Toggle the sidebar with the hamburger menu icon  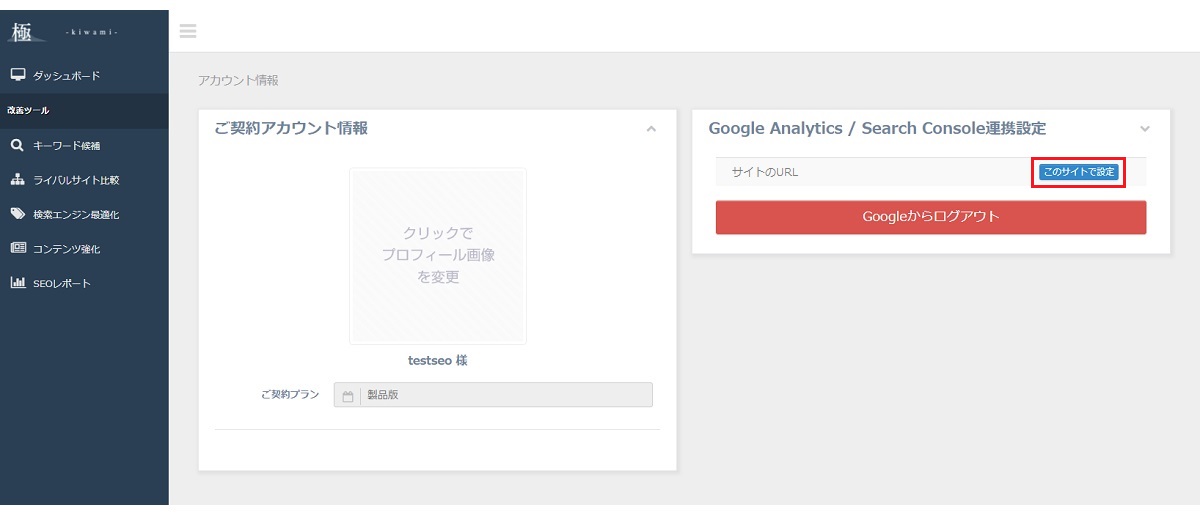187,31
